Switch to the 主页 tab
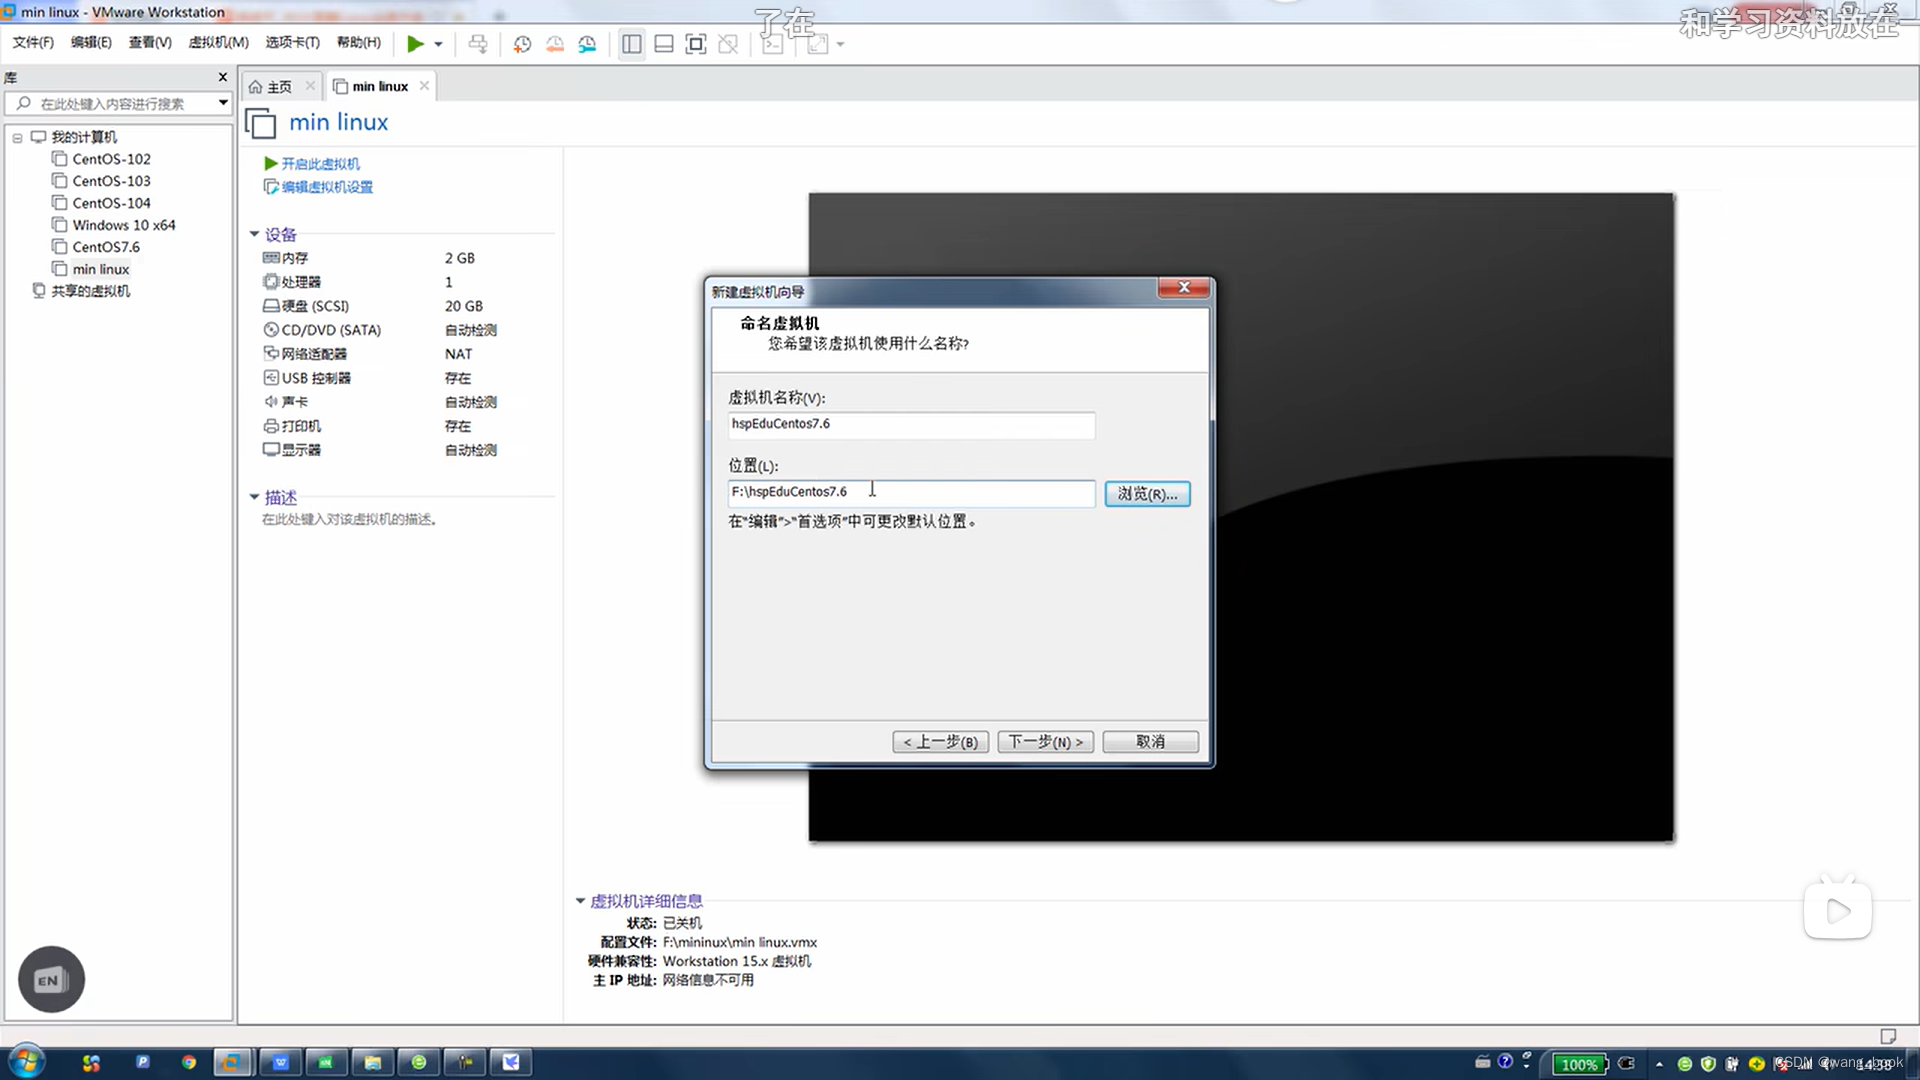This screenshot has width=1920, height=1080. click(x=271, y=87)
